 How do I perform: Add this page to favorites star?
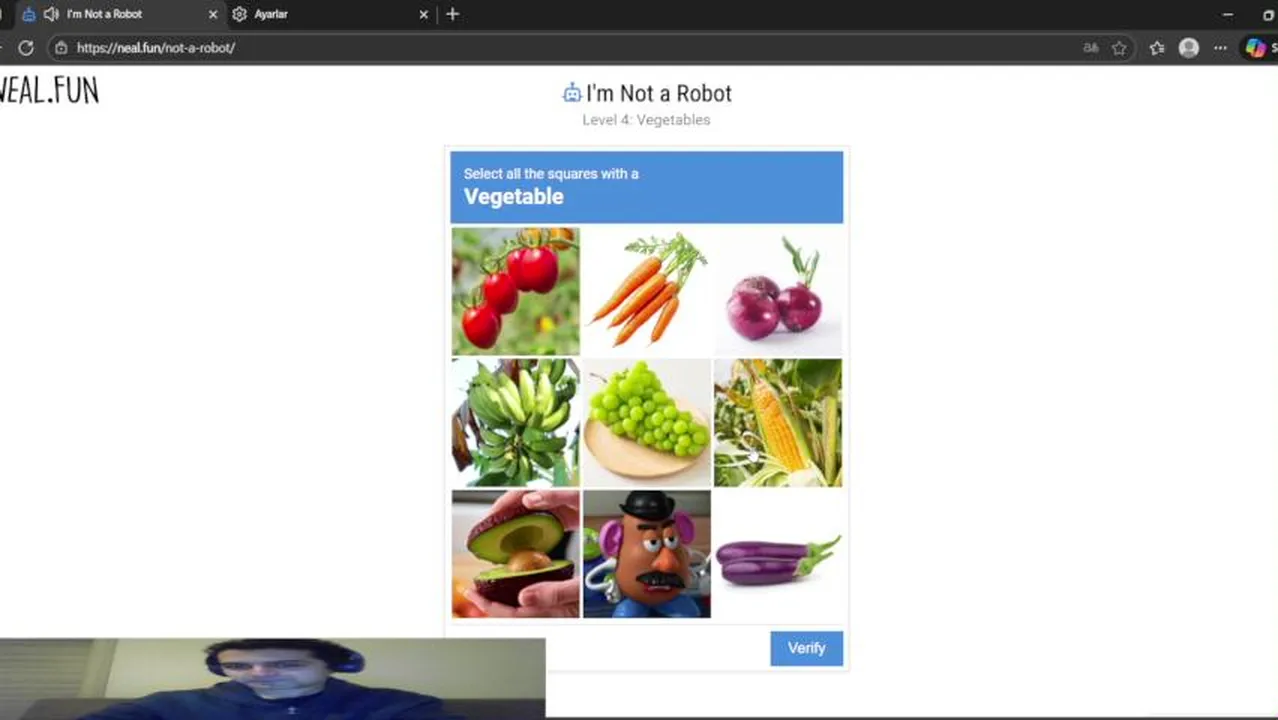point(1119,48)
